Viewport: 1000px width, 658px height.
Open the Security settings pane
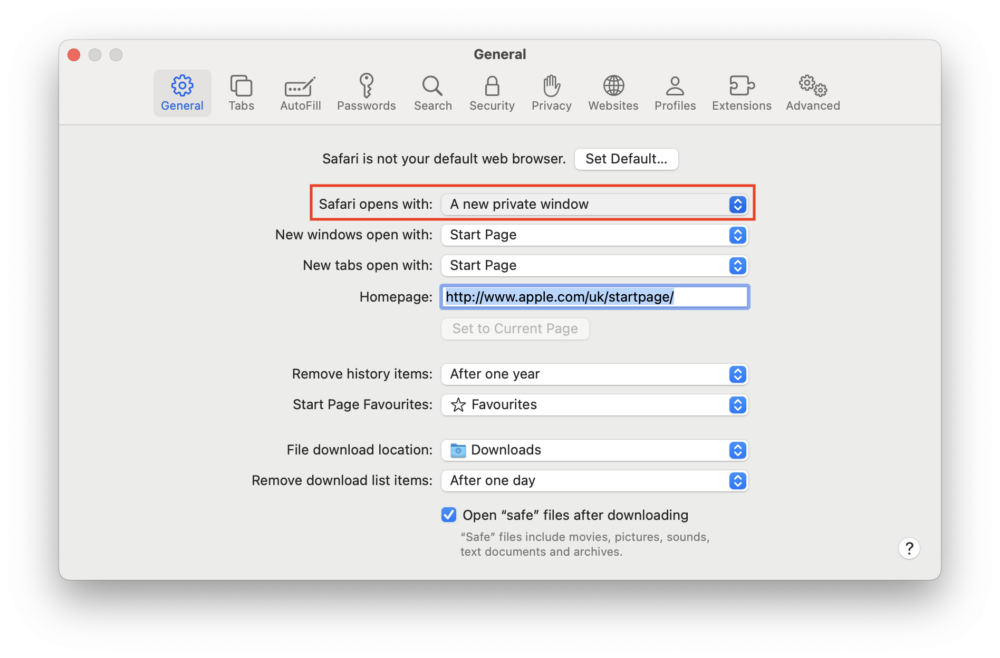[491, 92]
